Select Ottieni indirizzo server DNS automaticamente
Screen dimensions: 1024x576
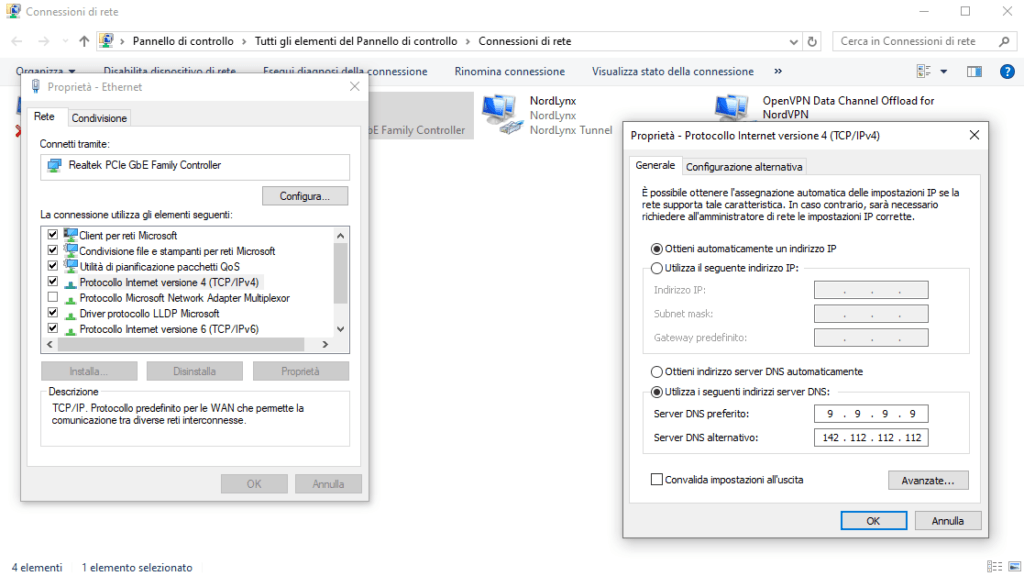pyautogui.click(x=657, y=372)
